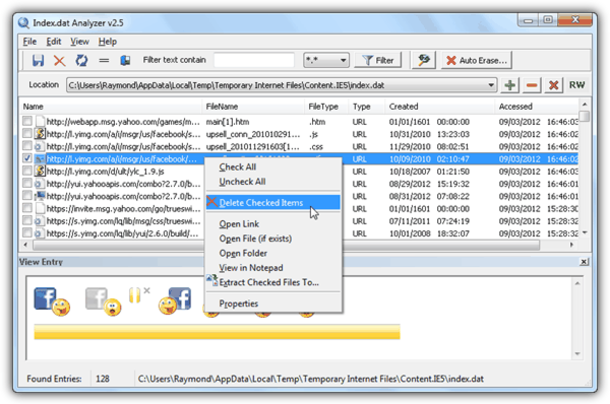Screen dimensions: 610x404
Task: Click the monitor icon of second yui.yahooapis row
Action: click(x=39, y=196)
